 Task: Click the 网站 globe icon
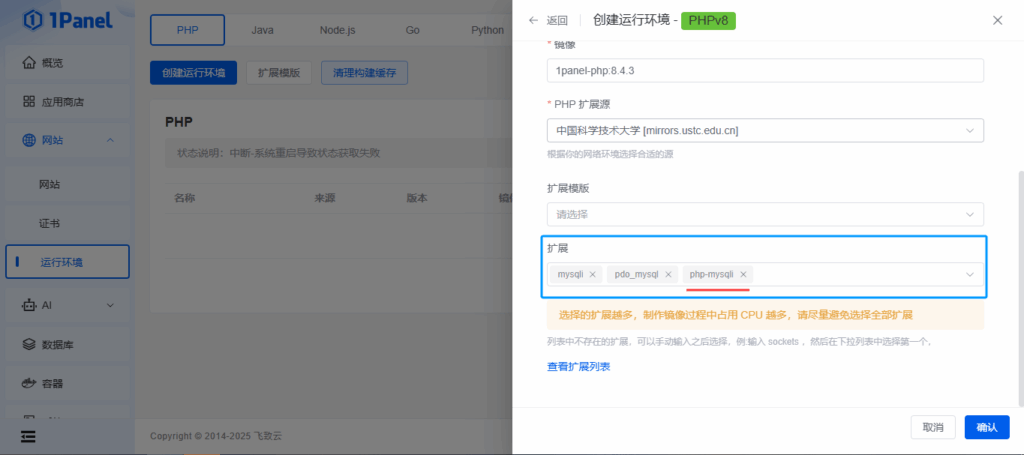29,140
